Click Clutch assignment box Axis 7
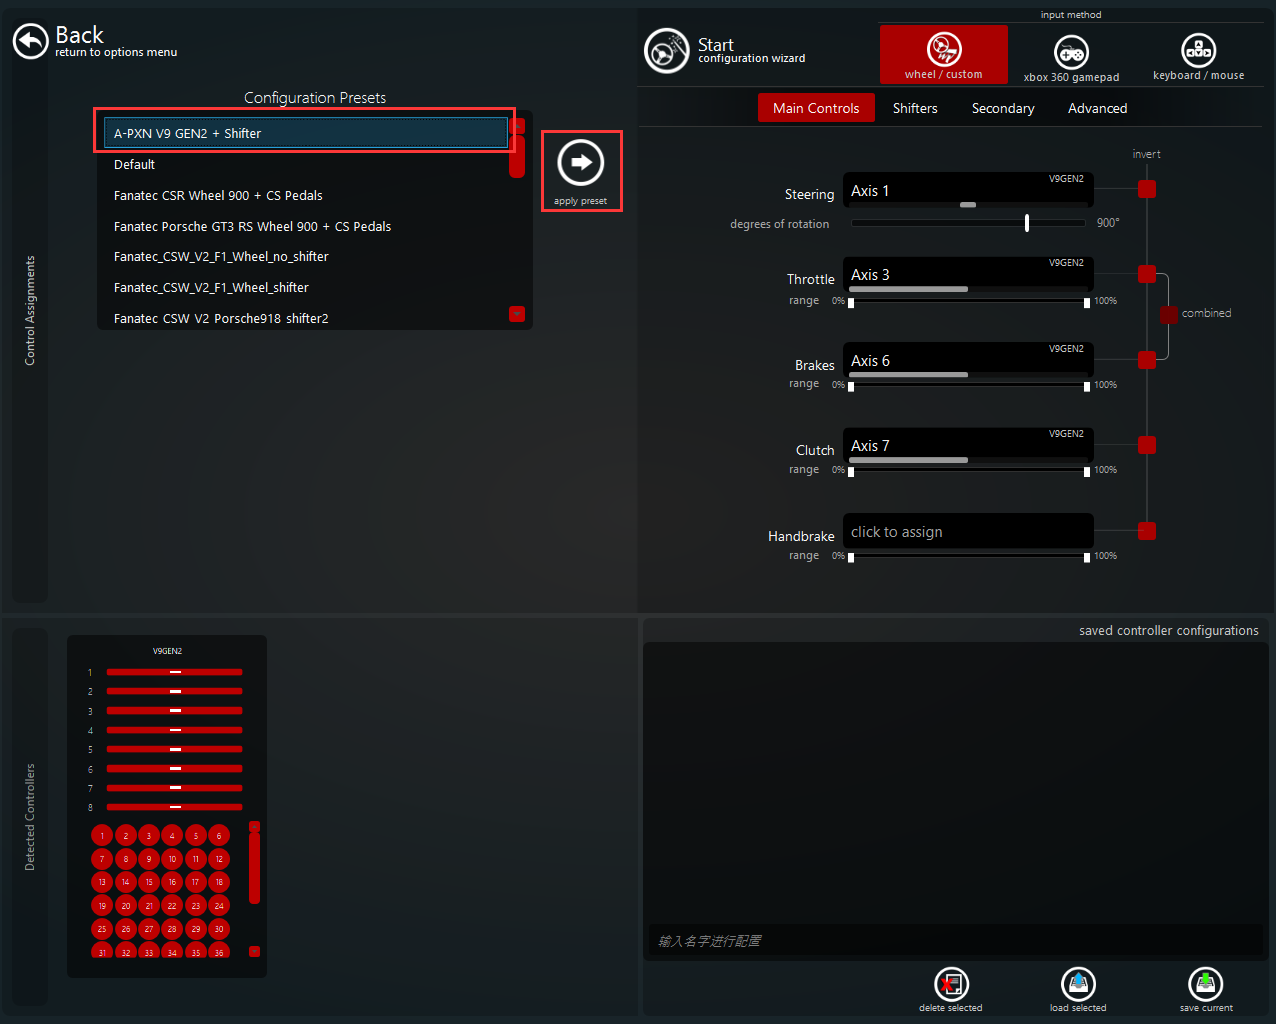The image size is (1276, 1024). point(968,446)
